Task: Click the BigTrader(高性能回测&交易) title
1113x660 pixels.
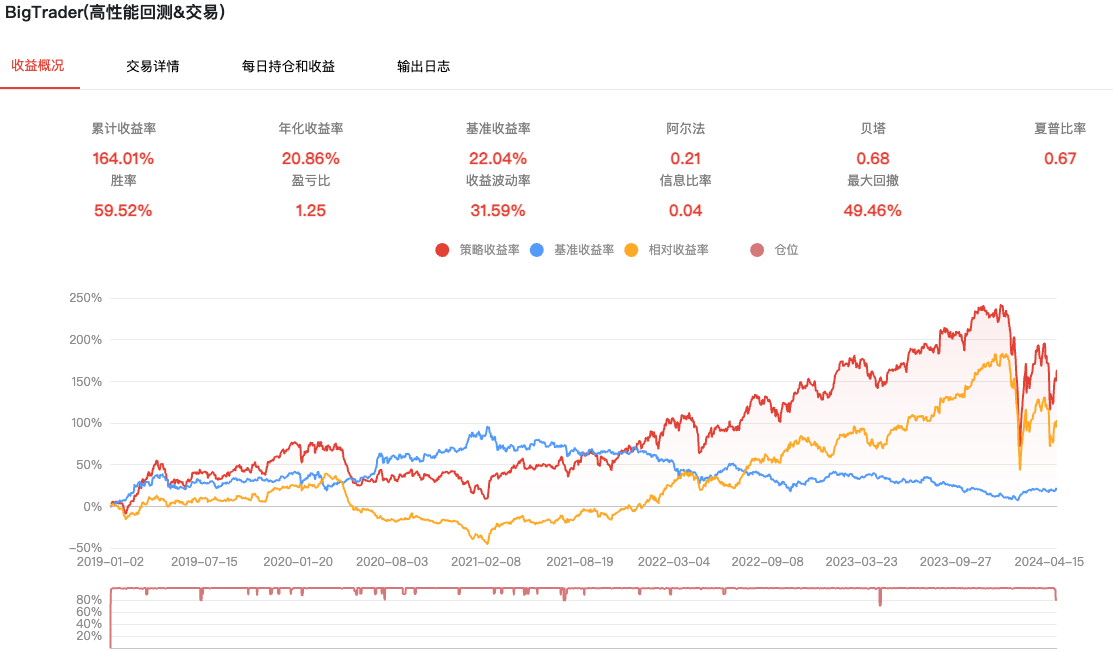Action: click(115, 13)
